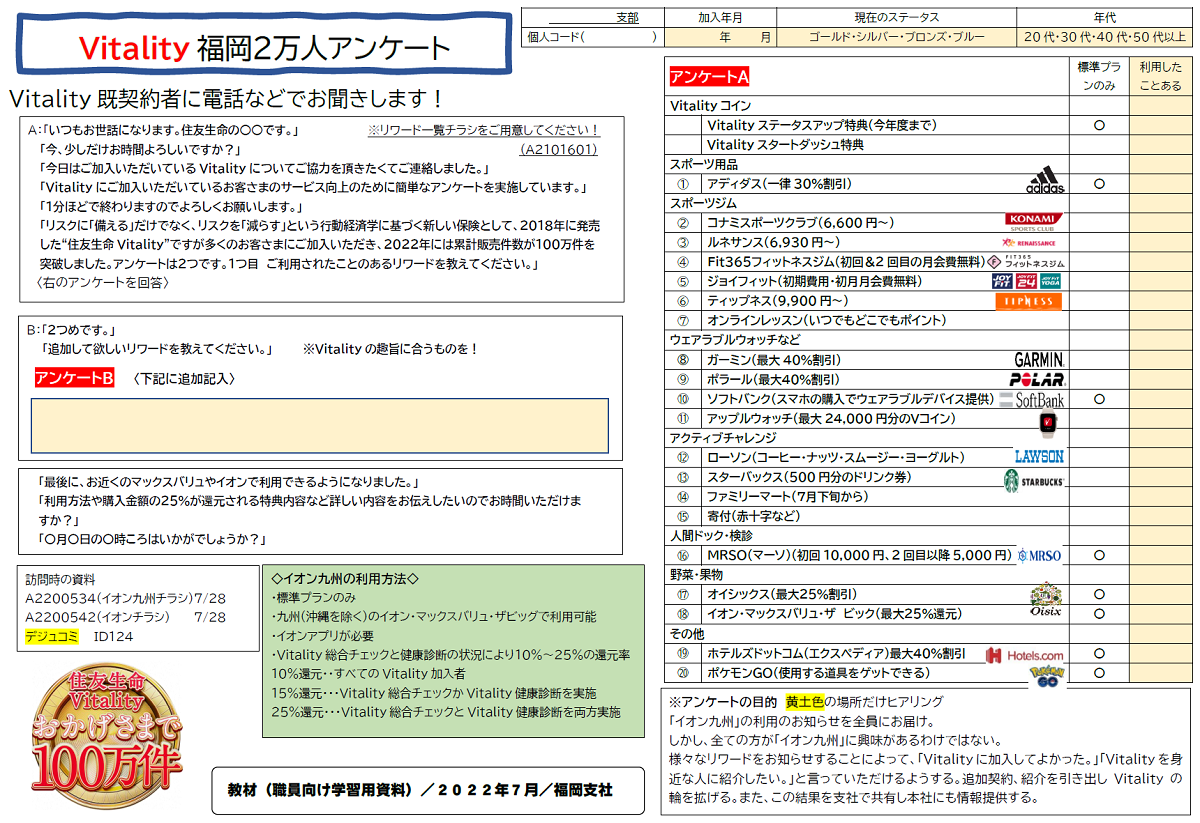Click the 利用したことある column header
Screen dimensions: 1200x823
1161,76
